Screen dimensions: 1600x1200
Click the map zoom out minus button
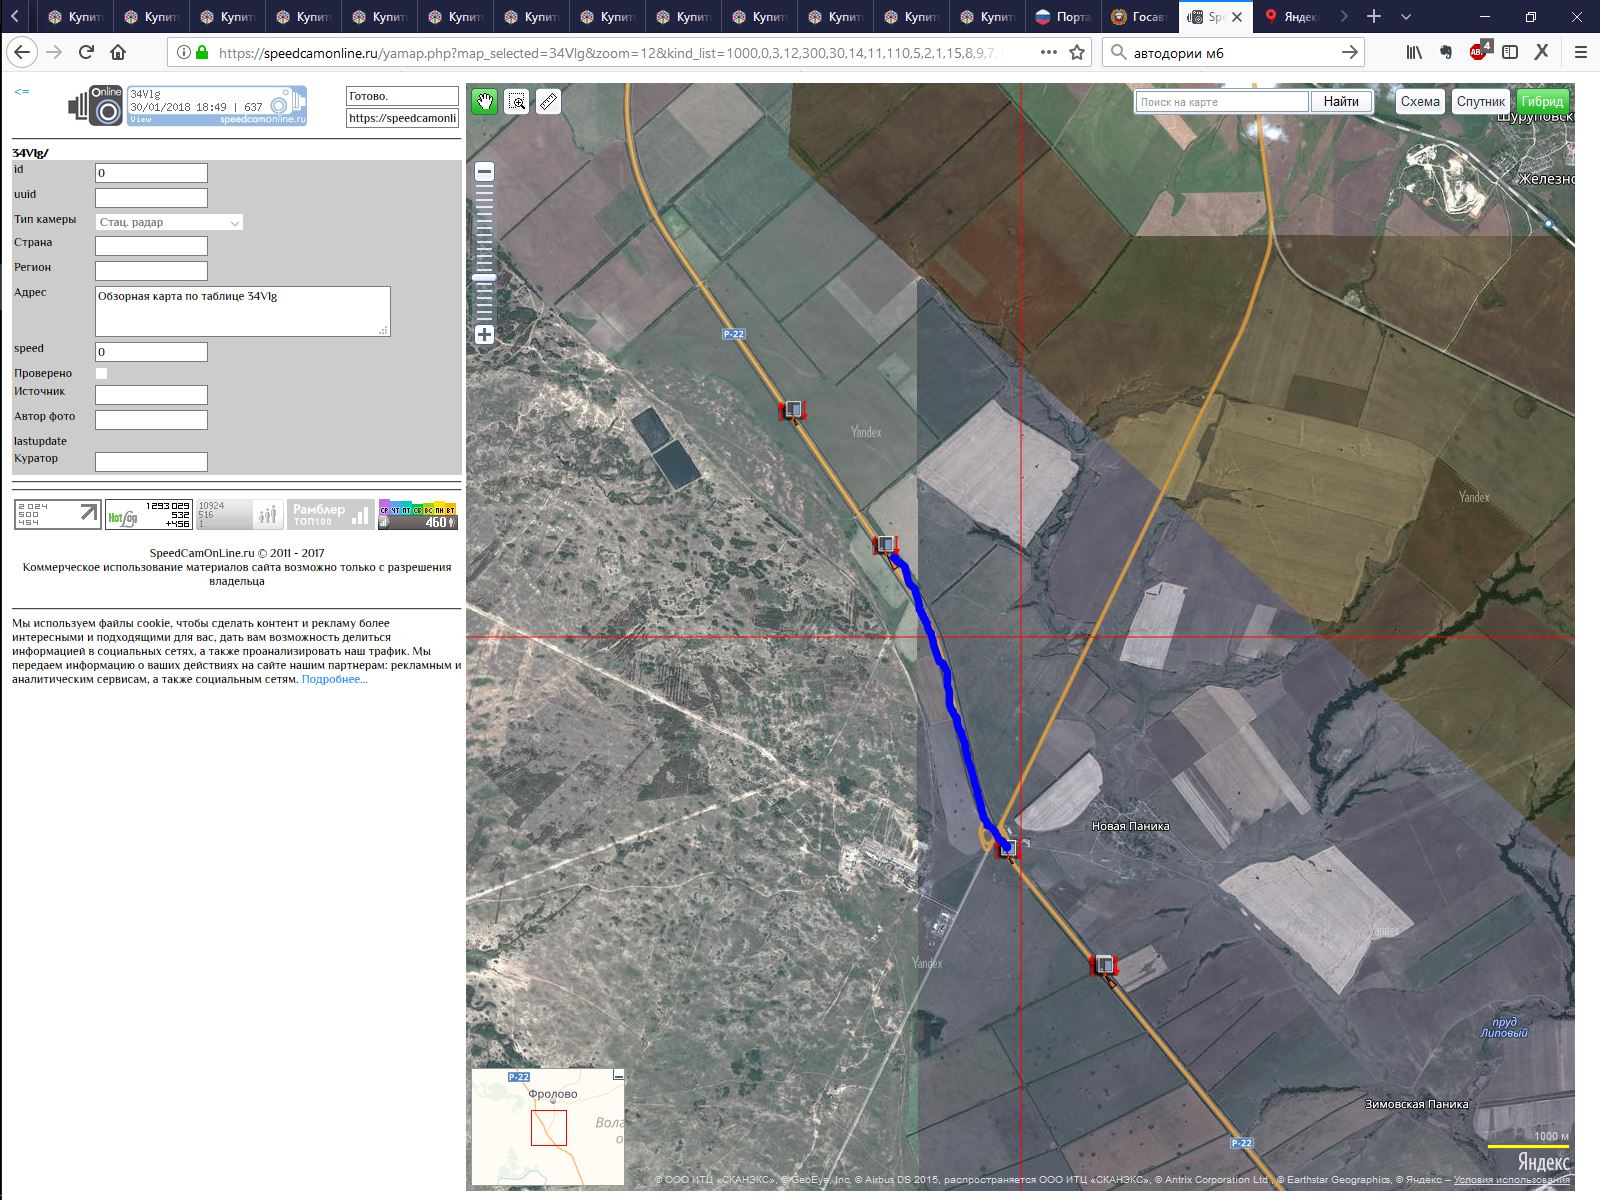pyautogui.click(x=484, y=172)
